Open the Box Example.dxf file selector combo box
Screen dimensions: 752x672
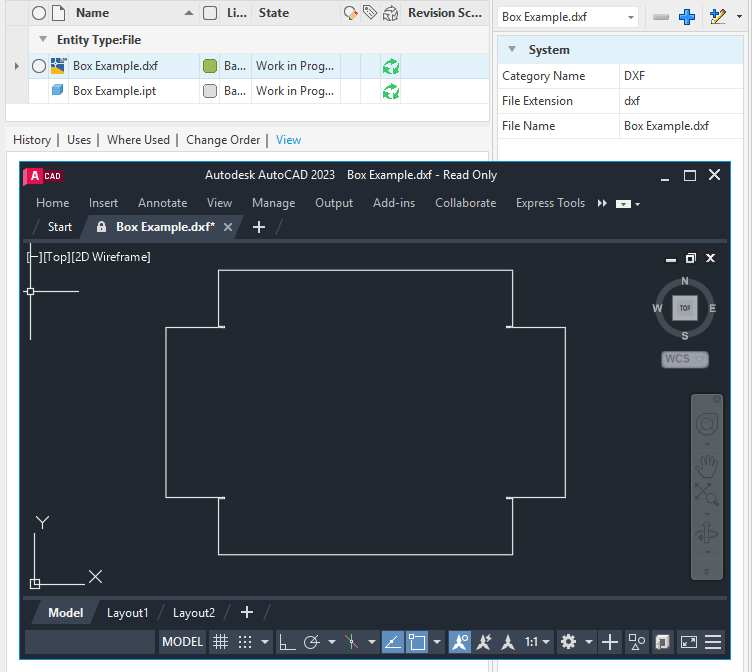click(568, 17)
